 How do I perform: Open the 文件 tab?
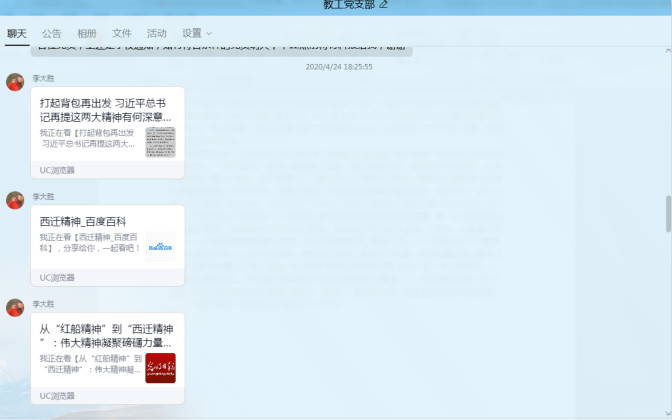tap(122, 33)
